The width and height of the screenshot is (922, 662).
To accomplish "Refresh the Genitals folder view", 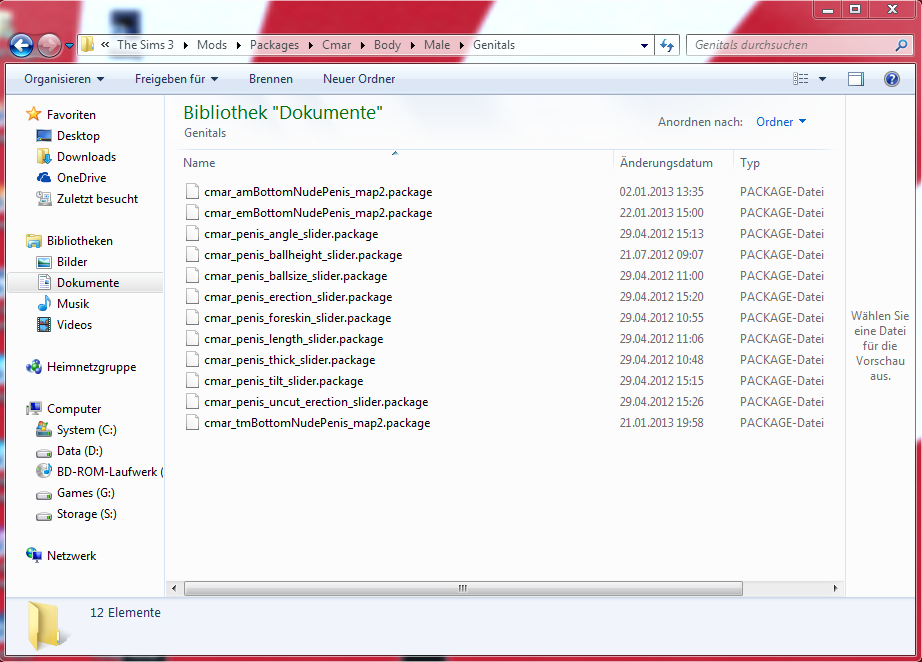I will [x=667, y=45].
